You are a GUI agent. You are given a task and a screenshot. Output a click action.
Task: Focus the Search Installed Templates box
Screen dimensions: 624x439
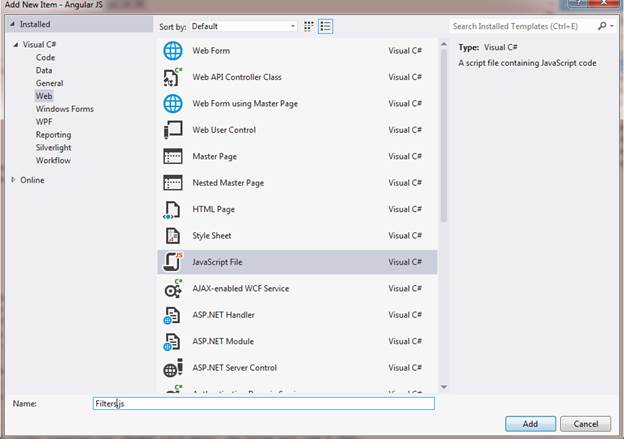point(522,26)
